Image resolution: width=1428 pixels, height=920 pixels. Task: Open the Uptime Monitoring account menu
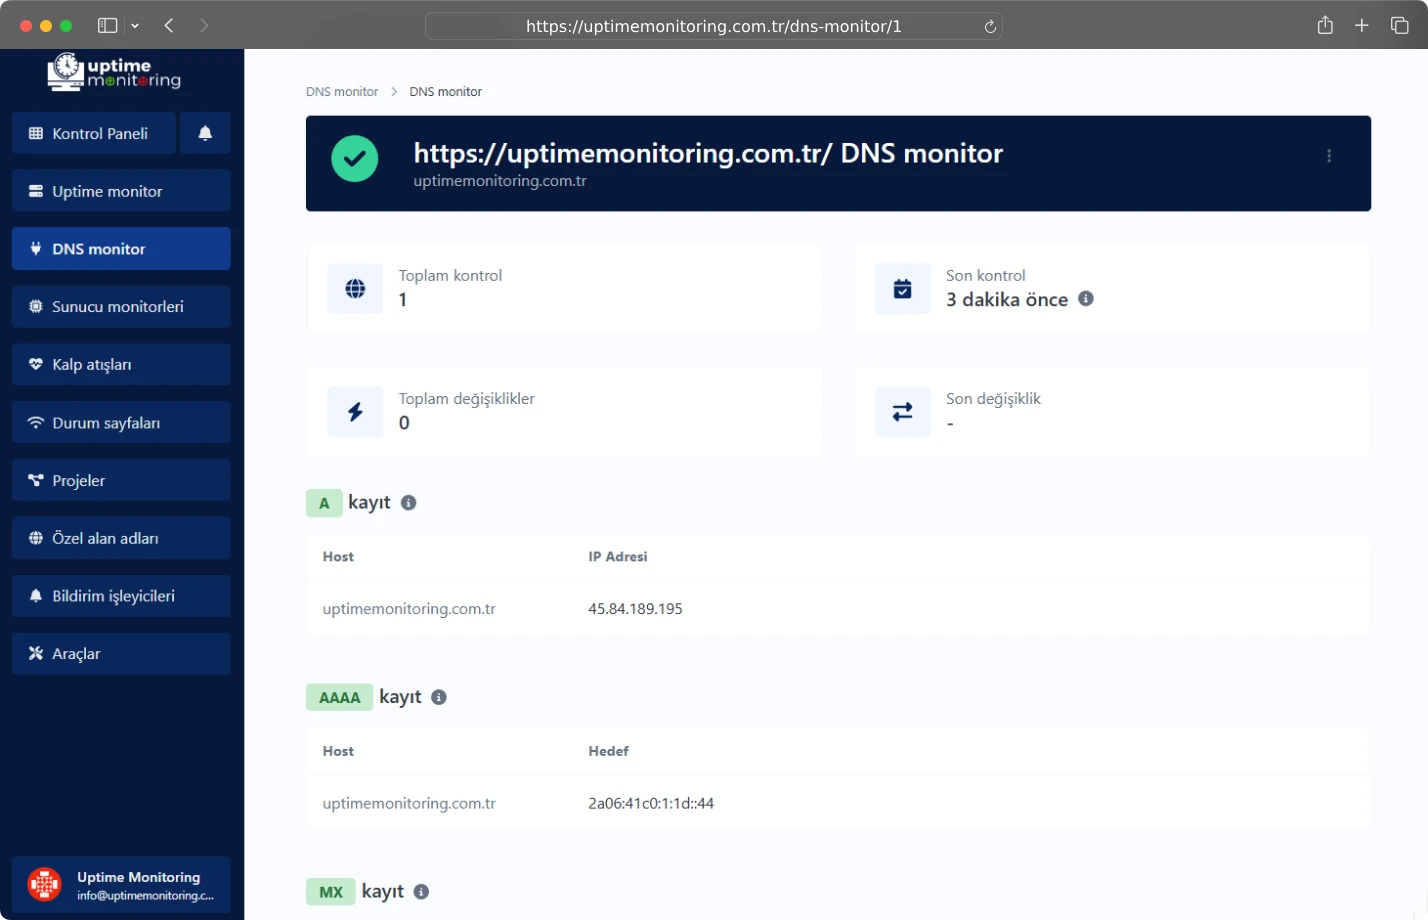121,885
